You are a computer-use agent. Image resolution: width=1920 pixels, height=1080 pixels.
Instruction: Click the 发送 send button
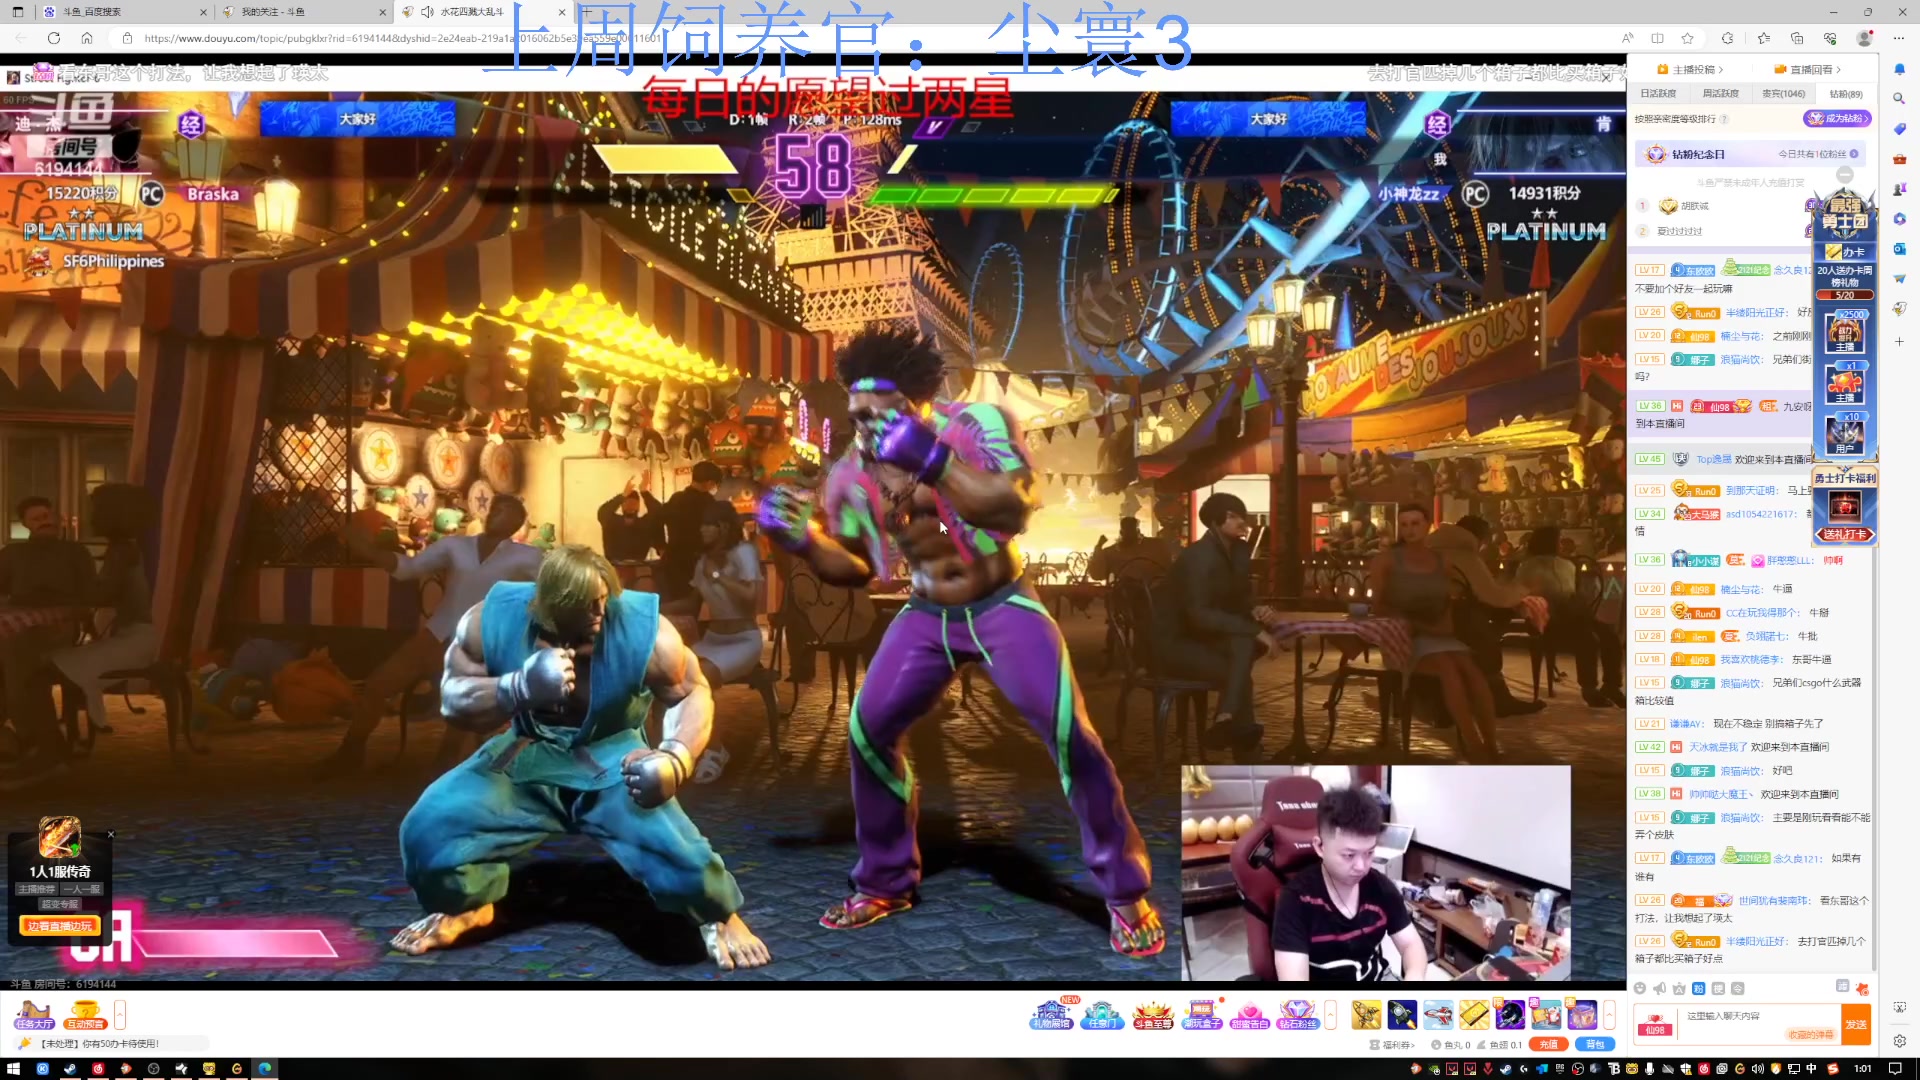coord(1856,1024)
